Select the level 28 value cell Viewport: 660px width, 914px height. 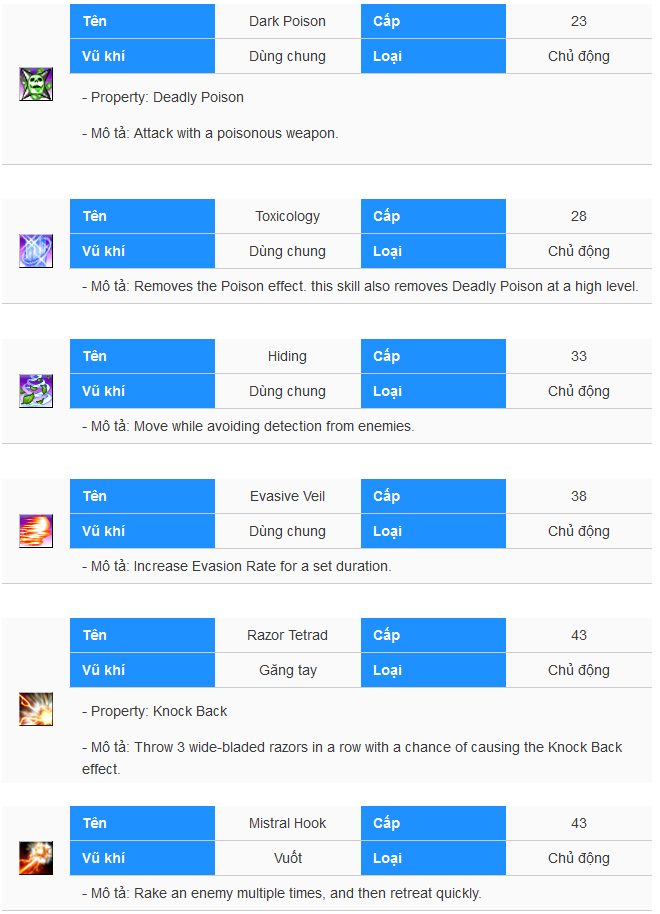tap(578, 216)
